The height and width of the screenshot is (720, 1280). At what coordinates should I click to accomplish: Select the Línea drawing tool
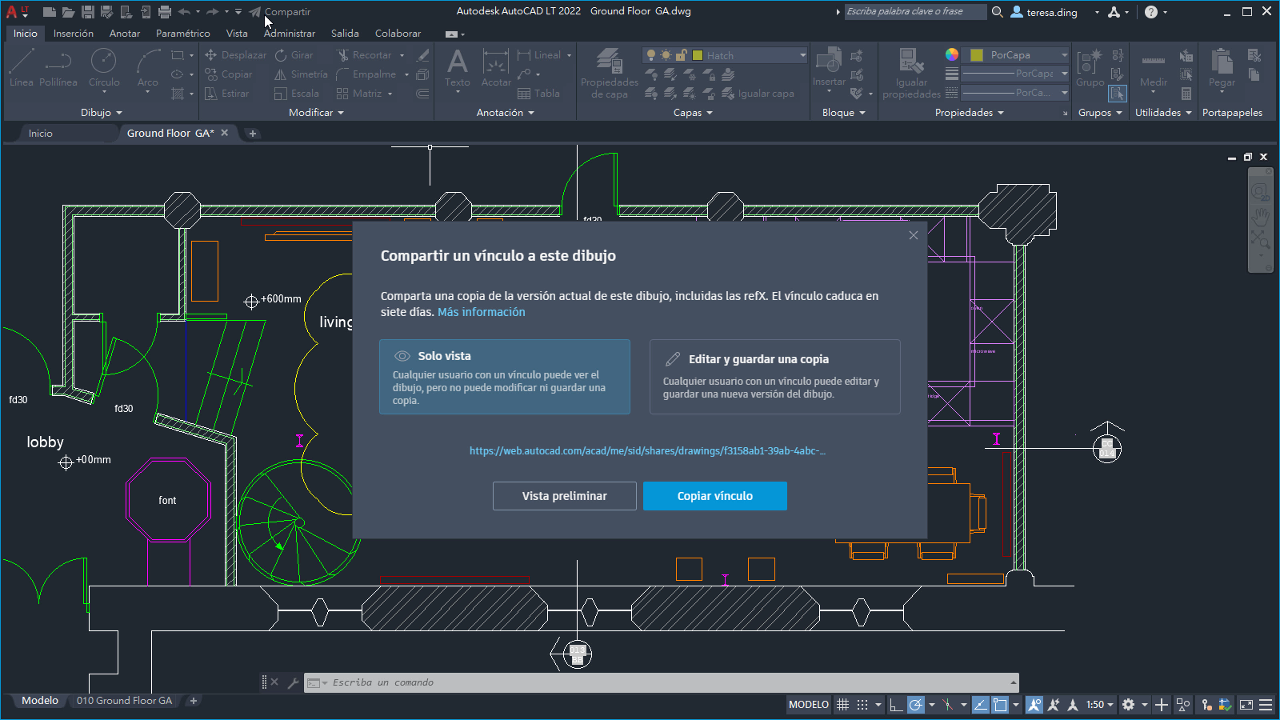click(21, 68)
